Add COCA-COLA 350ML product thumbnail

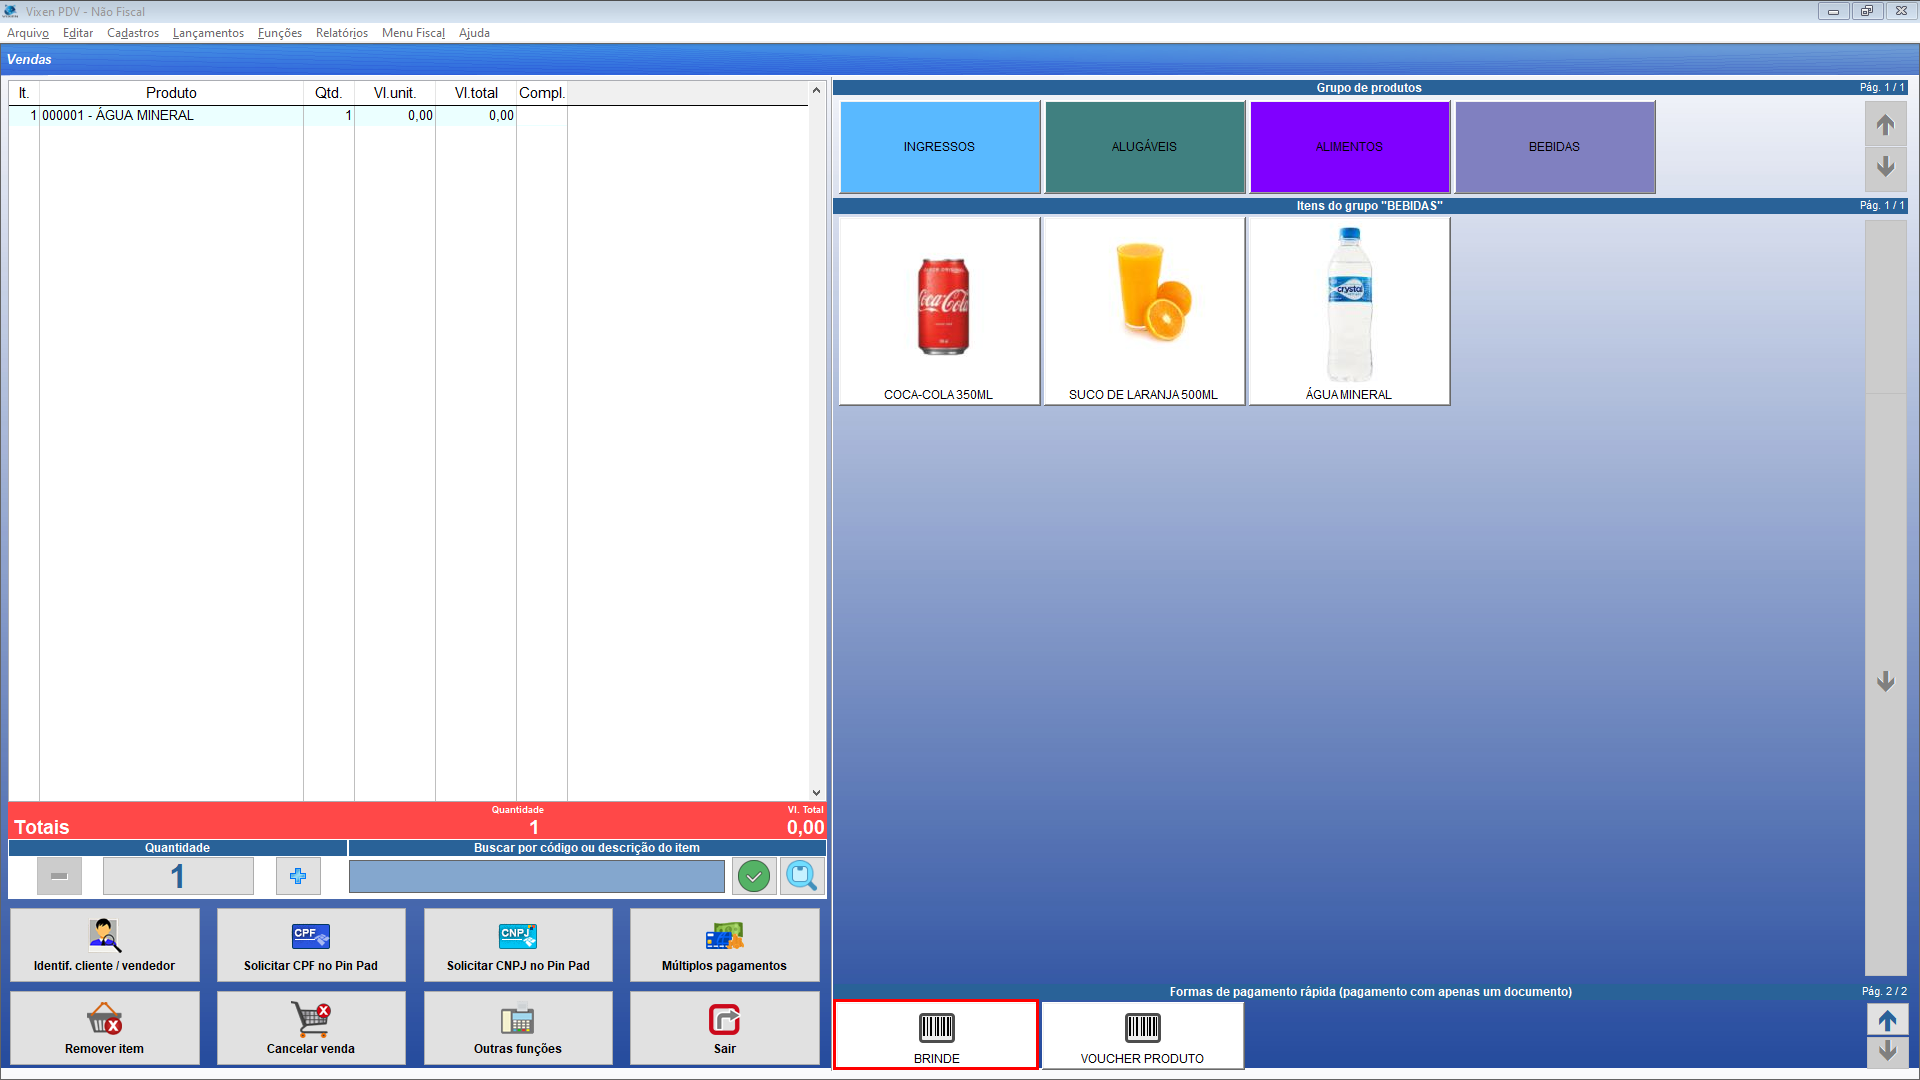939,311
